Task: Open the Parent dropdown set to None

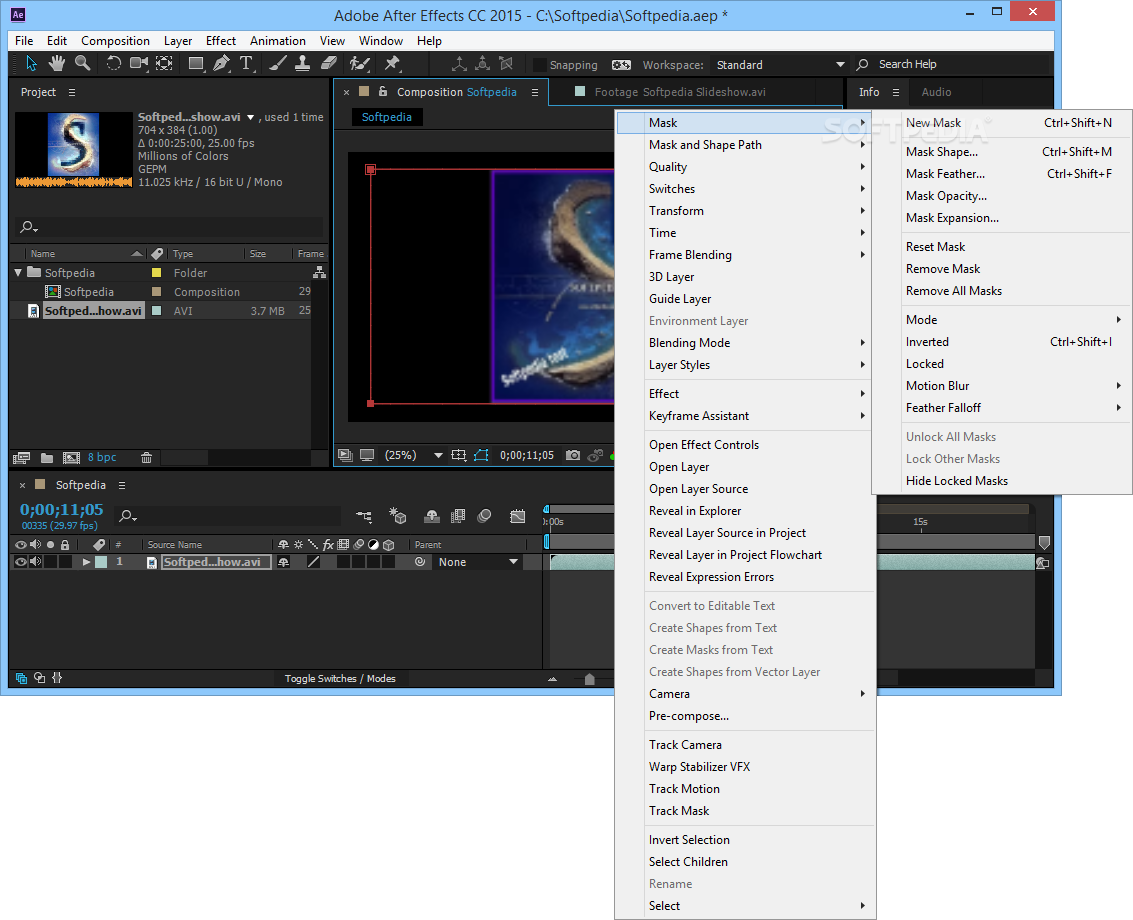Action: (477, 561)
